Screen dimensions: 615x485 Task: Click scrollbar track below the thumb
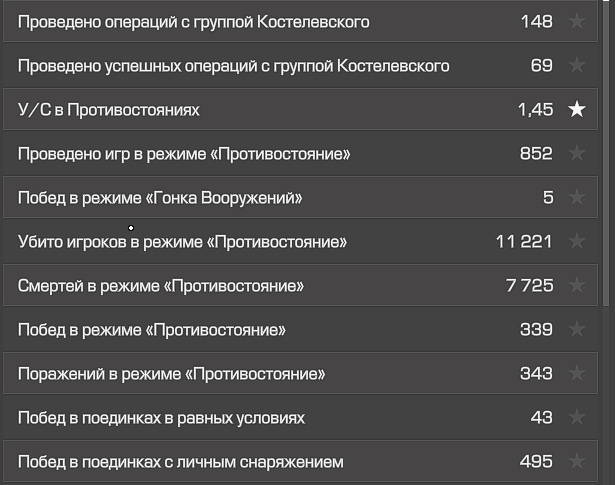pyautogui.click(x=606, y=396)
